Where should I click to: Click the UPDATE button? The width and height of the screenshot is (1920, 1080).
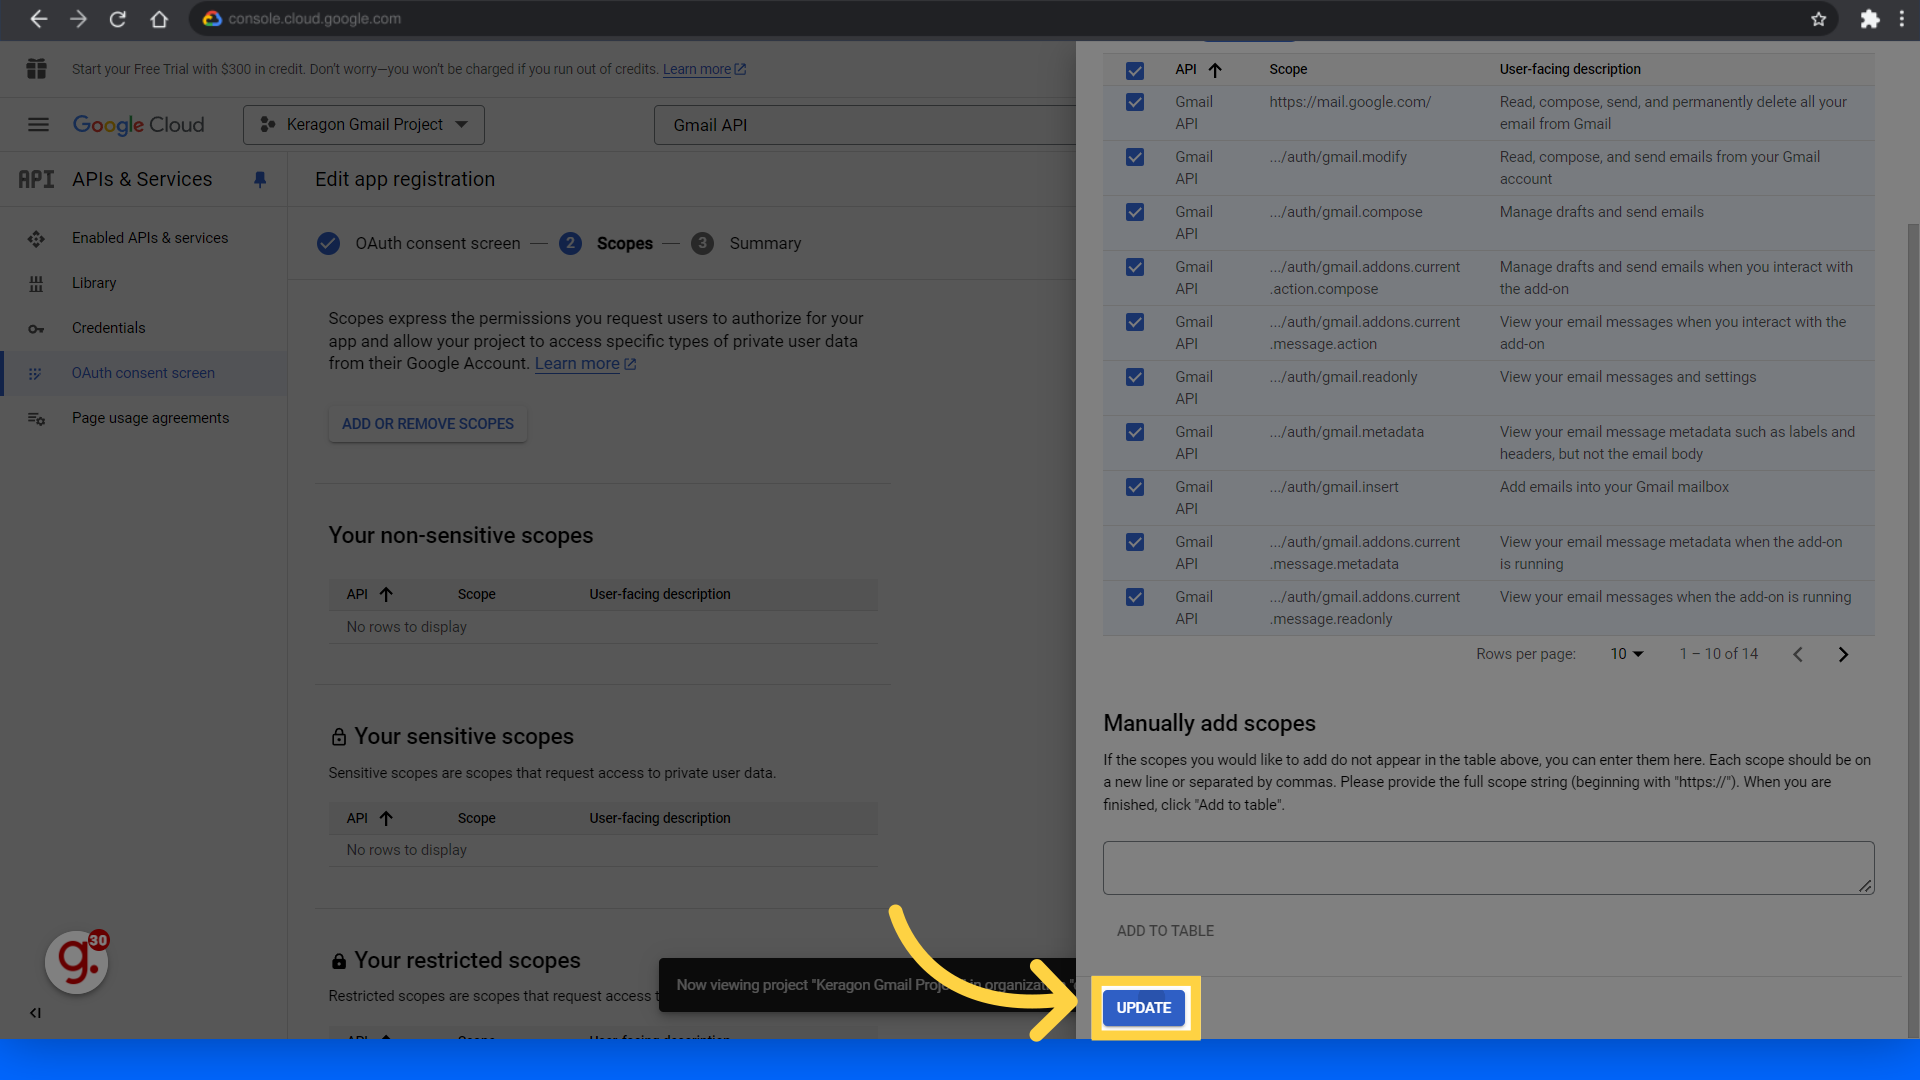[1144, 1008]
